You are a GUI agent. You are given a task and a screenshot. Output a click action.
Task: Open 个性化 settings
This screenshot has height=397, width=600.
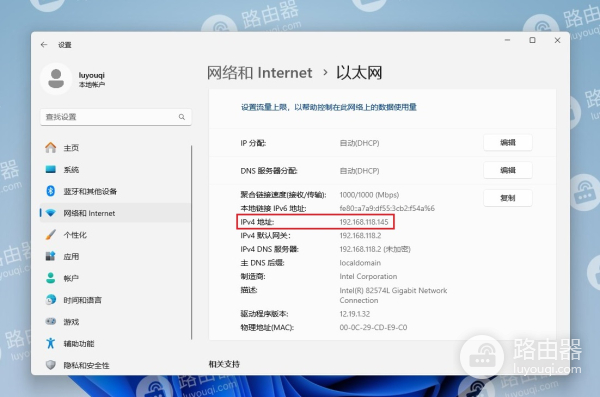point(116,235)
